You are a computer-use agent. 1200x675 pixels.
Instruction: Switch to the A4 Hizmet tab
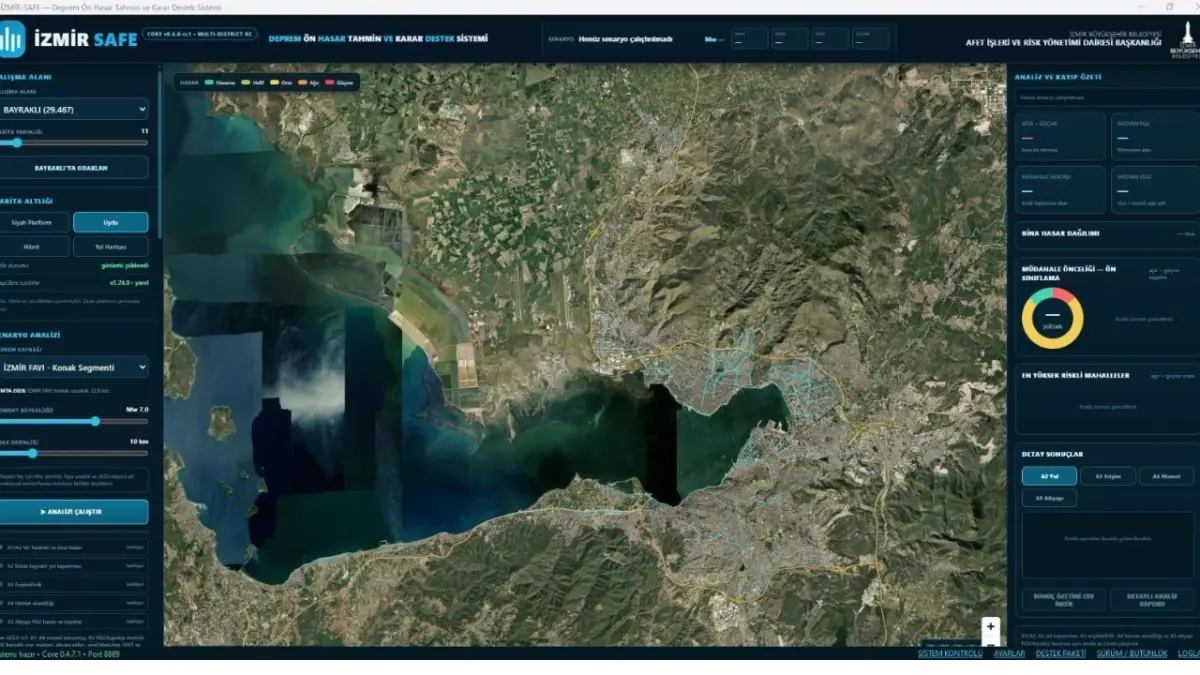coord(1166,476)
